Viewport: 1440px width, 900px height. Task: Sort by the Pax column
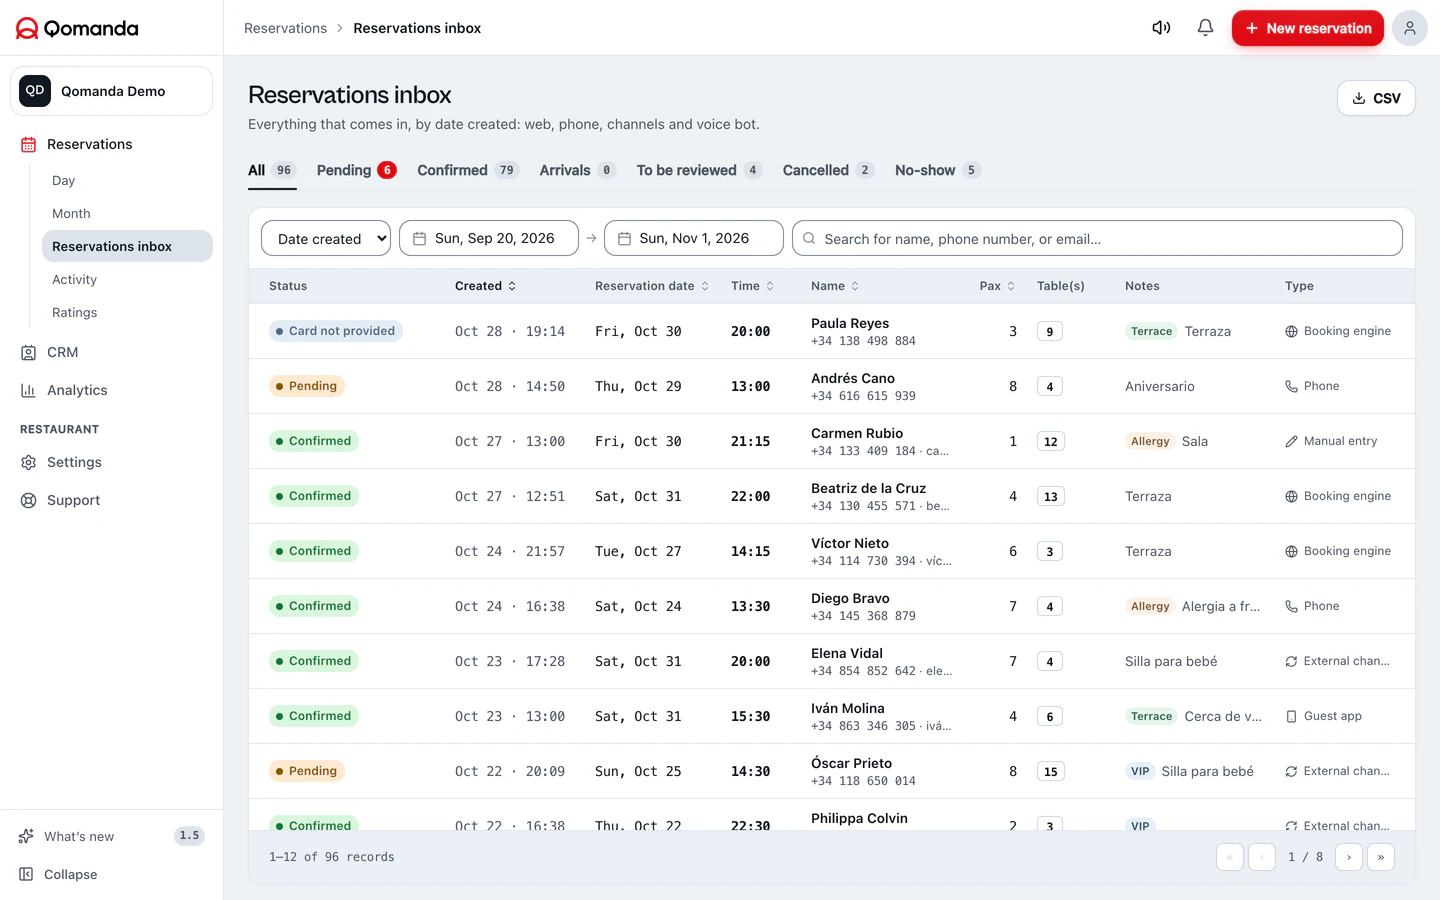coord(997,286)
